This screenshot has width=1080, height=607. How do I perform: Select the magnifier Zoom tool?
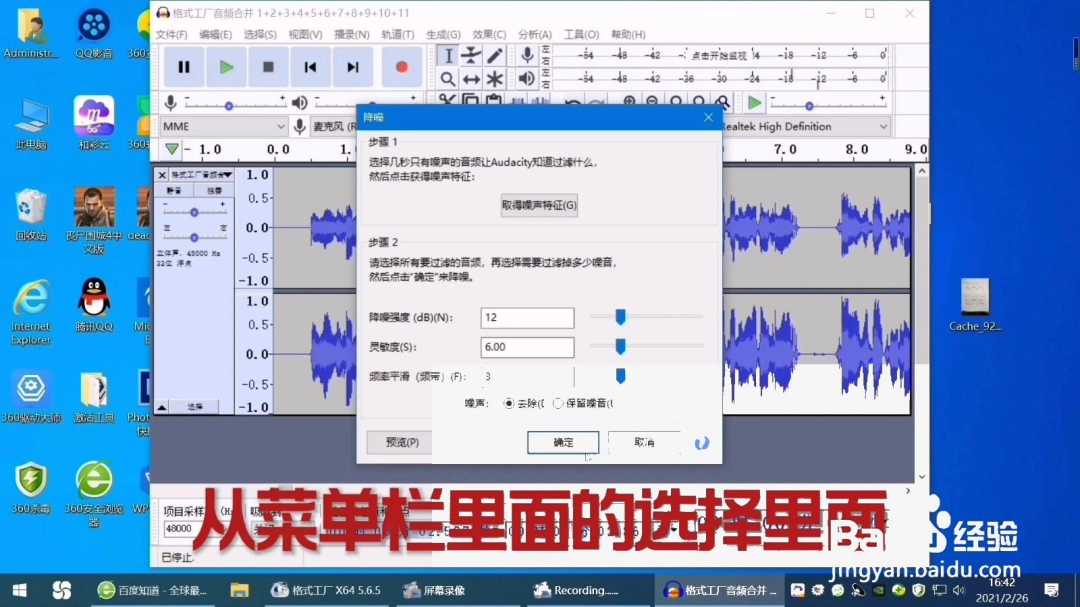coord(448,79)
